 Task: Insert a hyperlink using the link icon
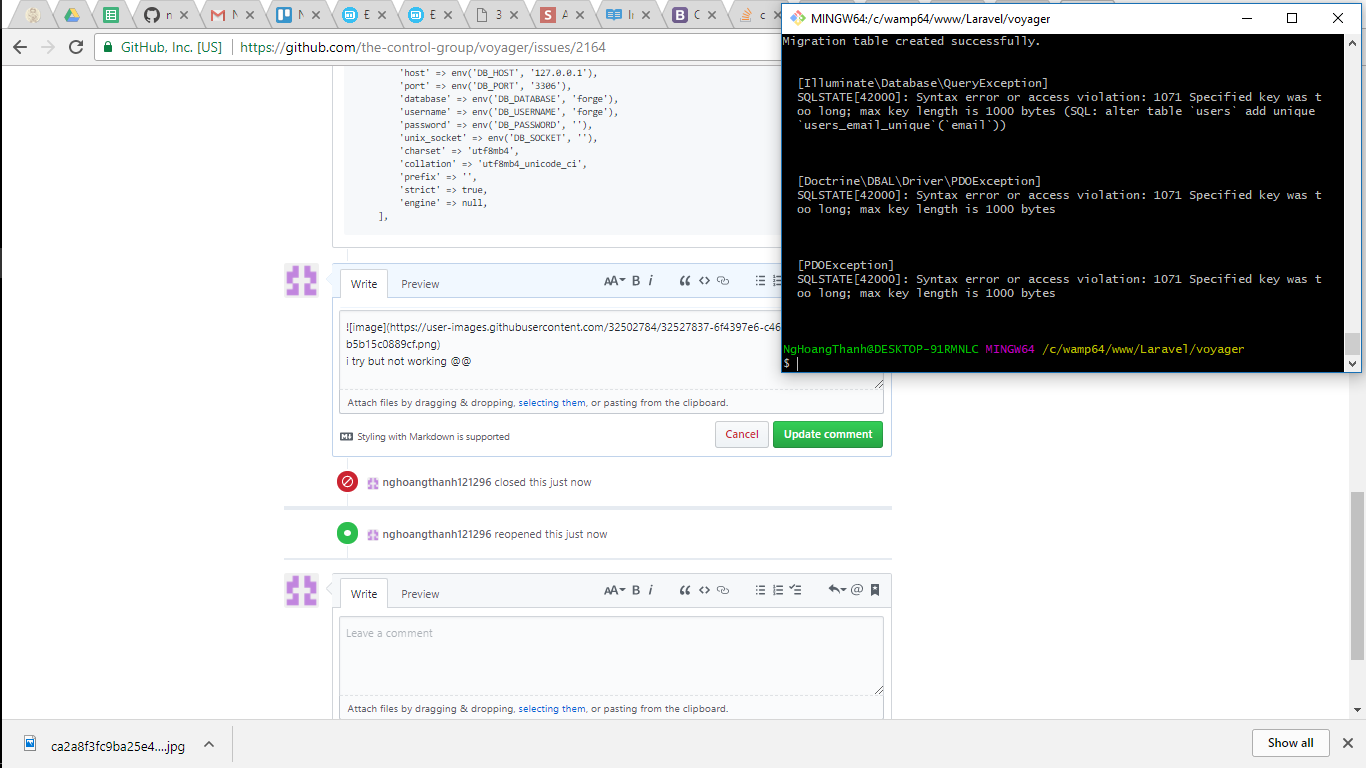(723, 280)
